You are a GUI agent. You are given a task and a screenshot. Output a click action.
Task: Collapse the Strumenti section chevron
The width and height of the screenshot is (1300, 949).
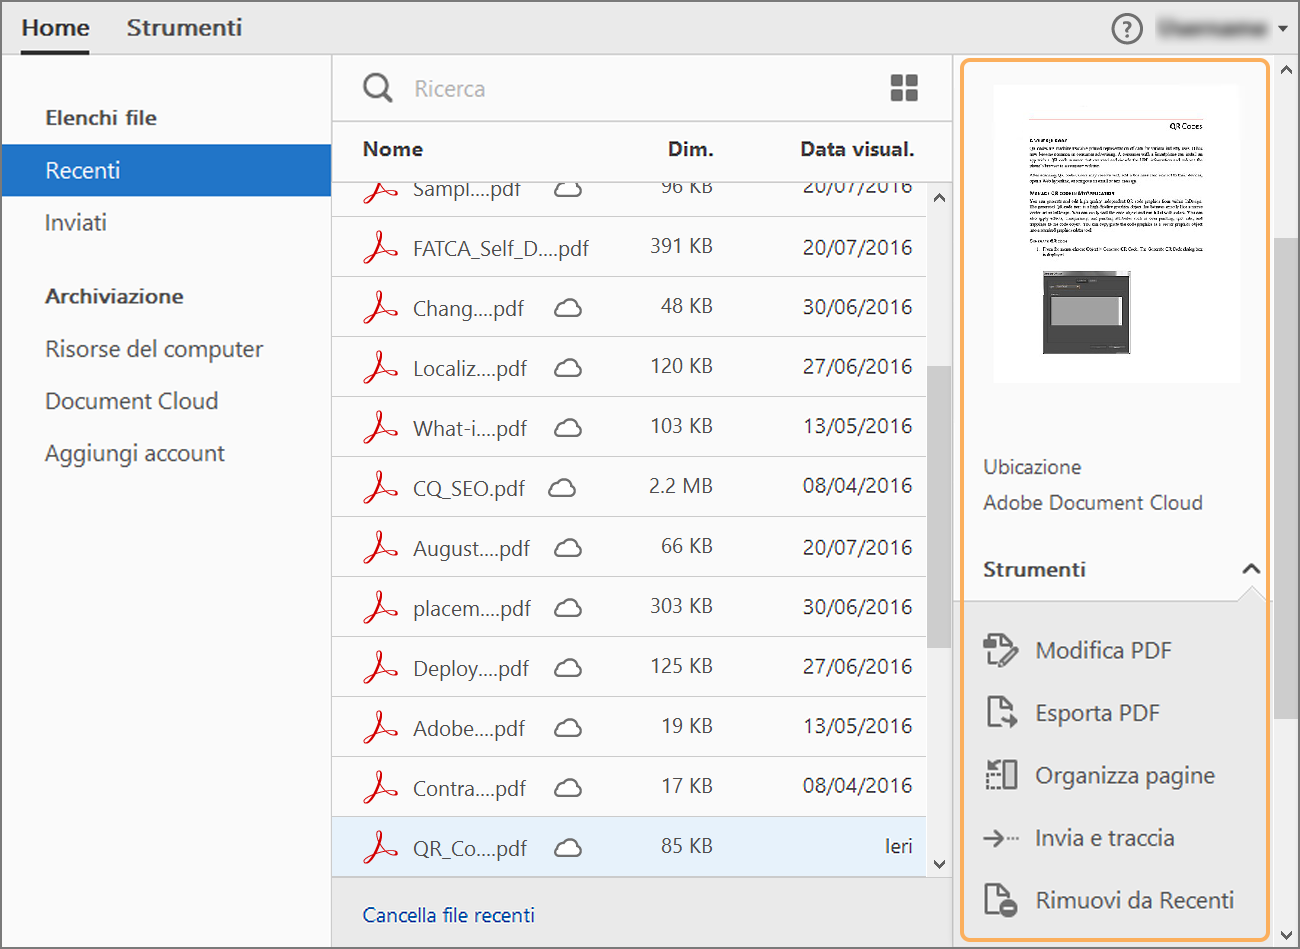coord(1250,569)
